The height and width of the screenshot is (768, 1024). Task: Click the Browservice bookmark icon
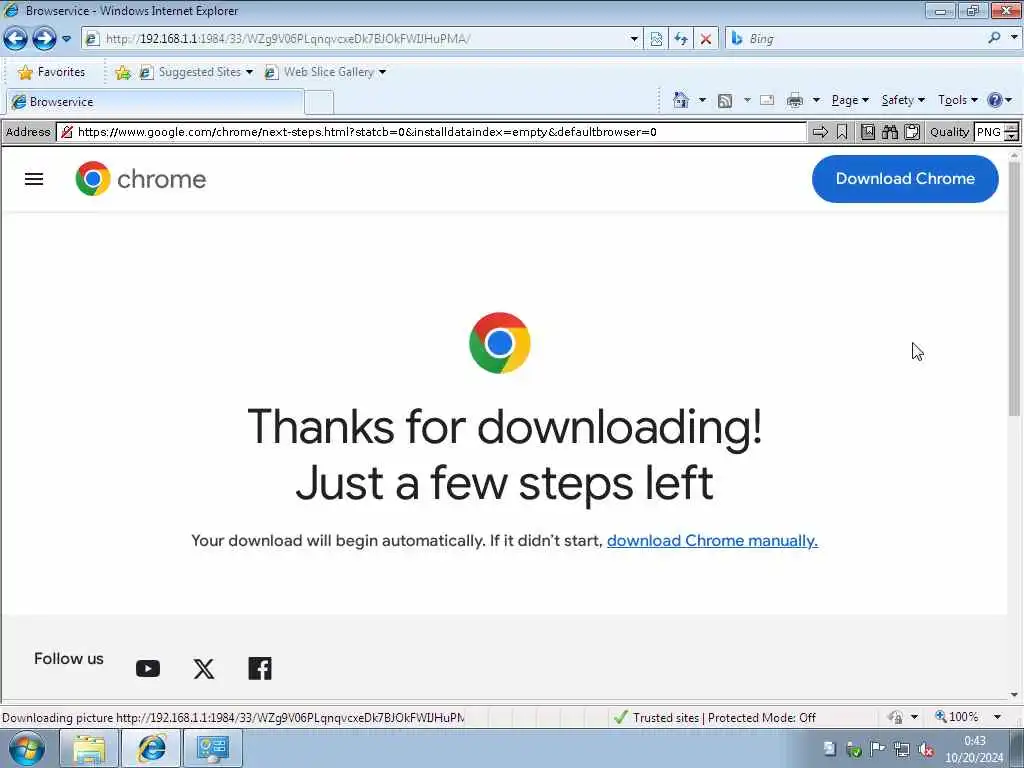(x=842, y=132)
